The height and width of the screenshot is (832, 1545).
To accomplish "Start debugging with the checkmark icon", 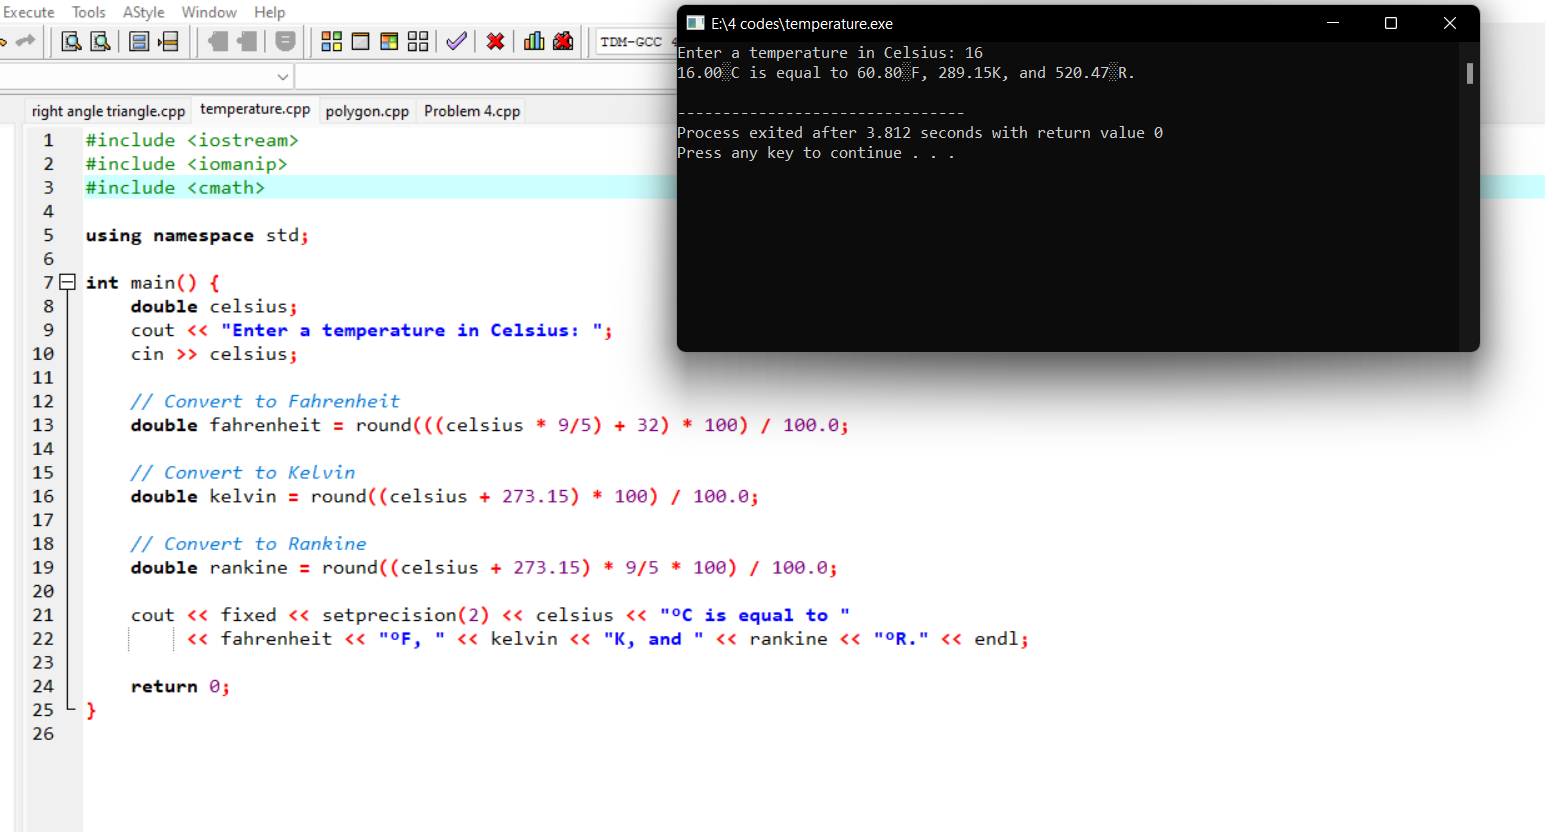I will click(457, 41).
